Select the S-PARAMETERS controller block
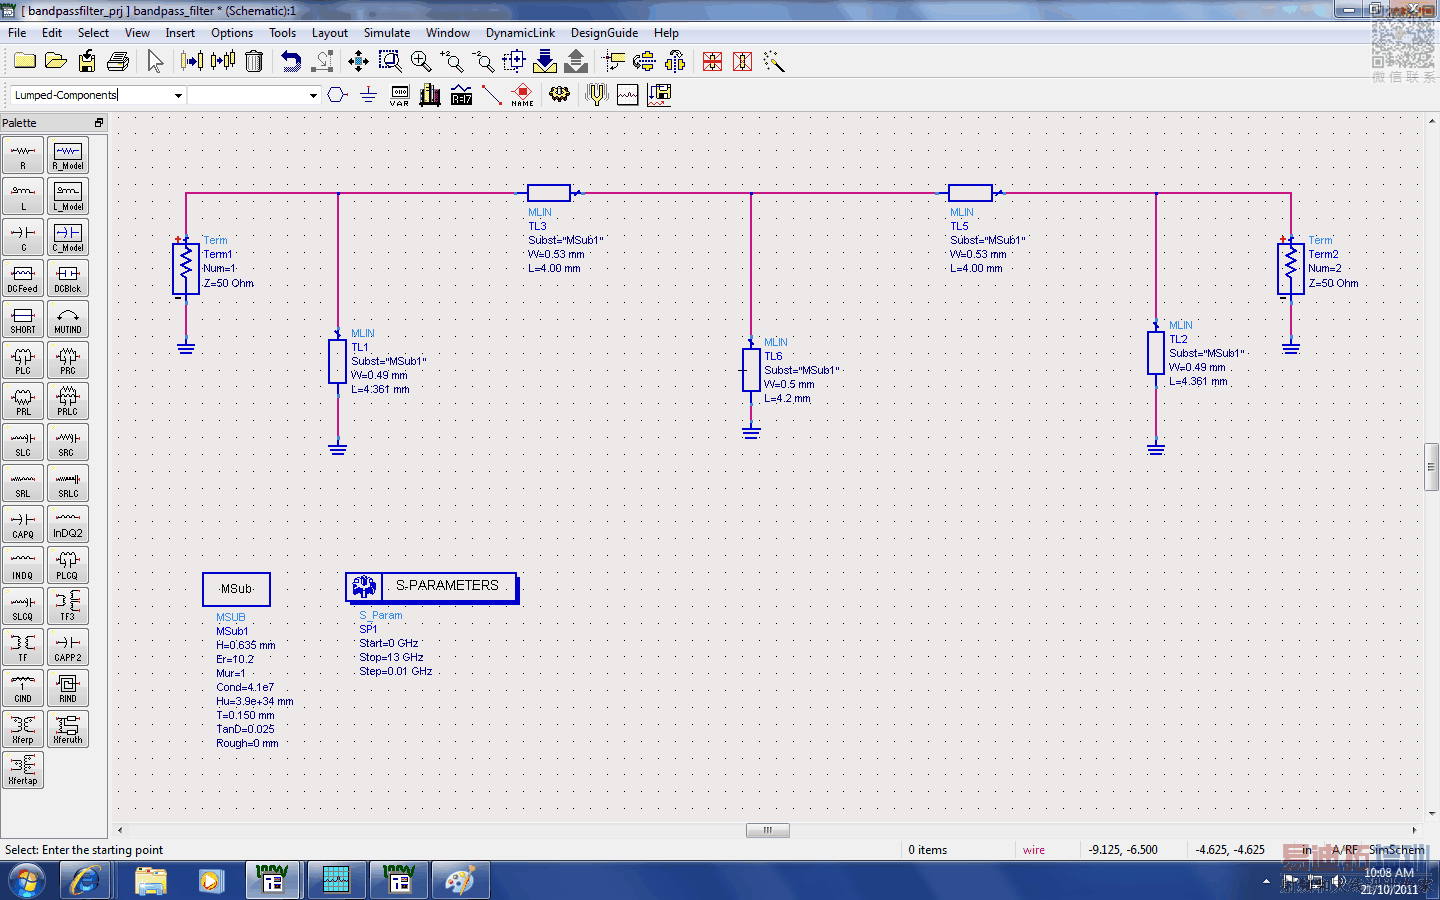The image size is (1440, 900). [x=432, y=587]
